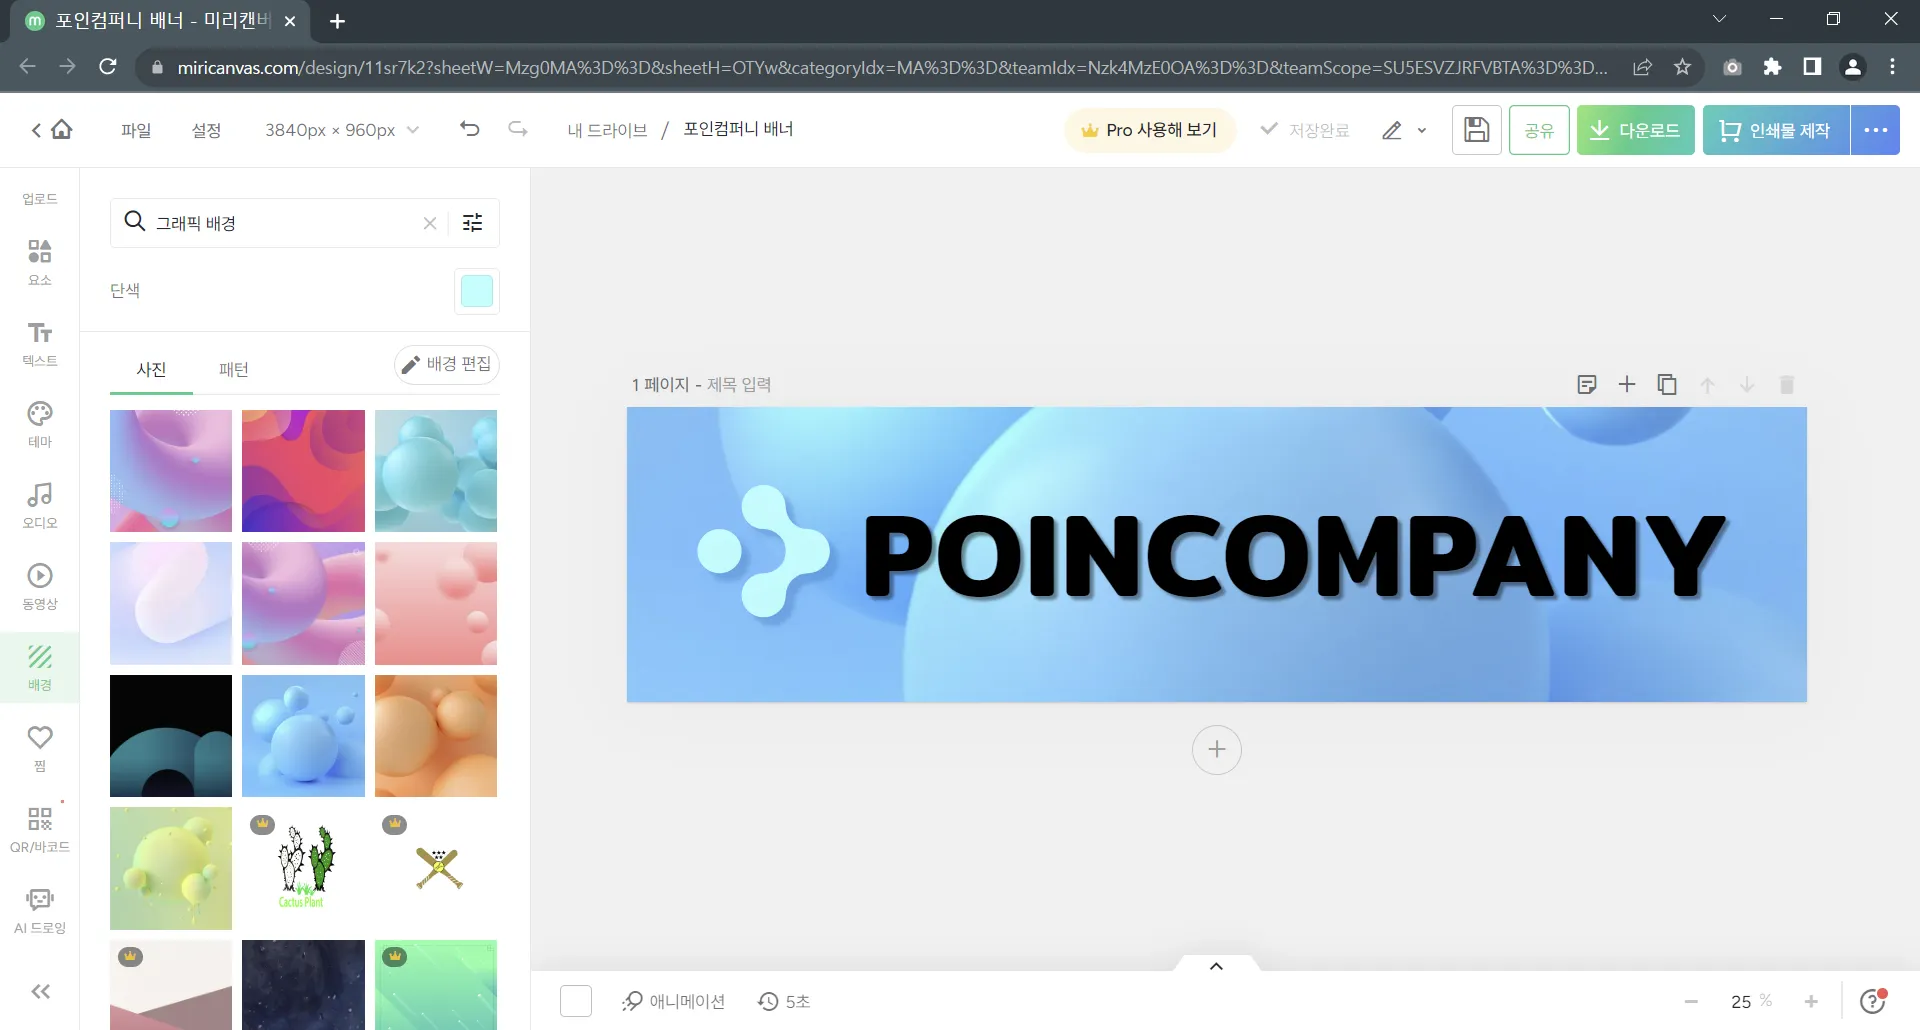Click the white page color box in bottom bar

point(576,1001)
